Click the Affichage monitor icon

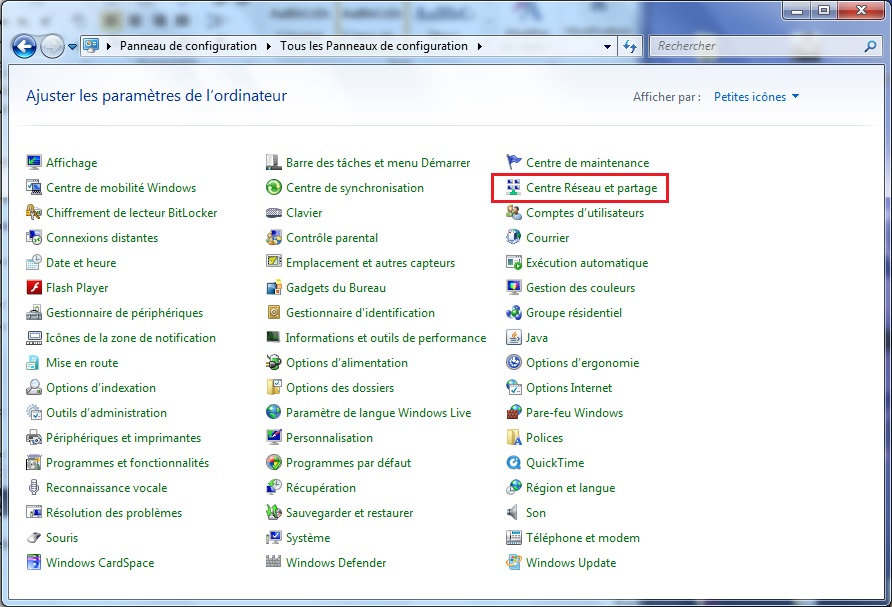pyautogui.click(x=34, y=162)
